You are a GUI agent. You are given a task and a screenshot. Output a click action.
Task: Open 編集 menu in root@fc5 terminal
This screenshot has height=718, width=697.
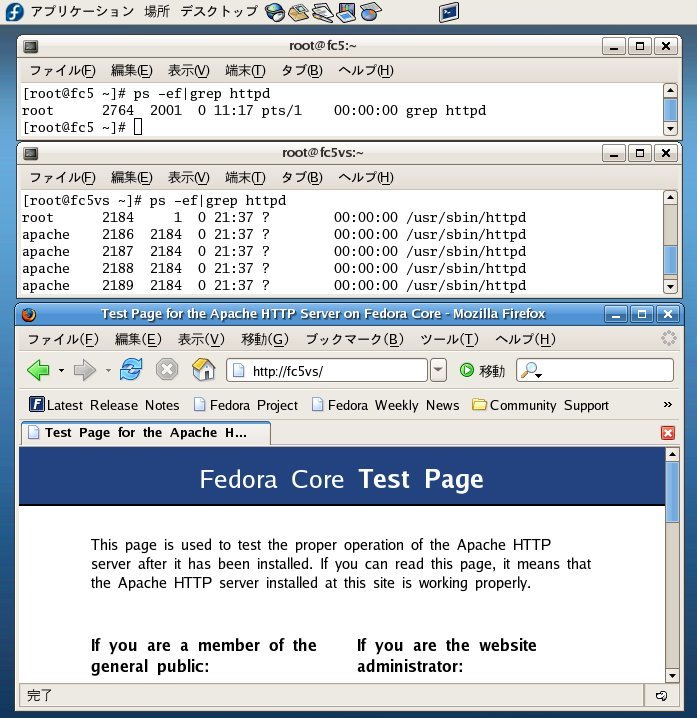click(x=131, y=71)
